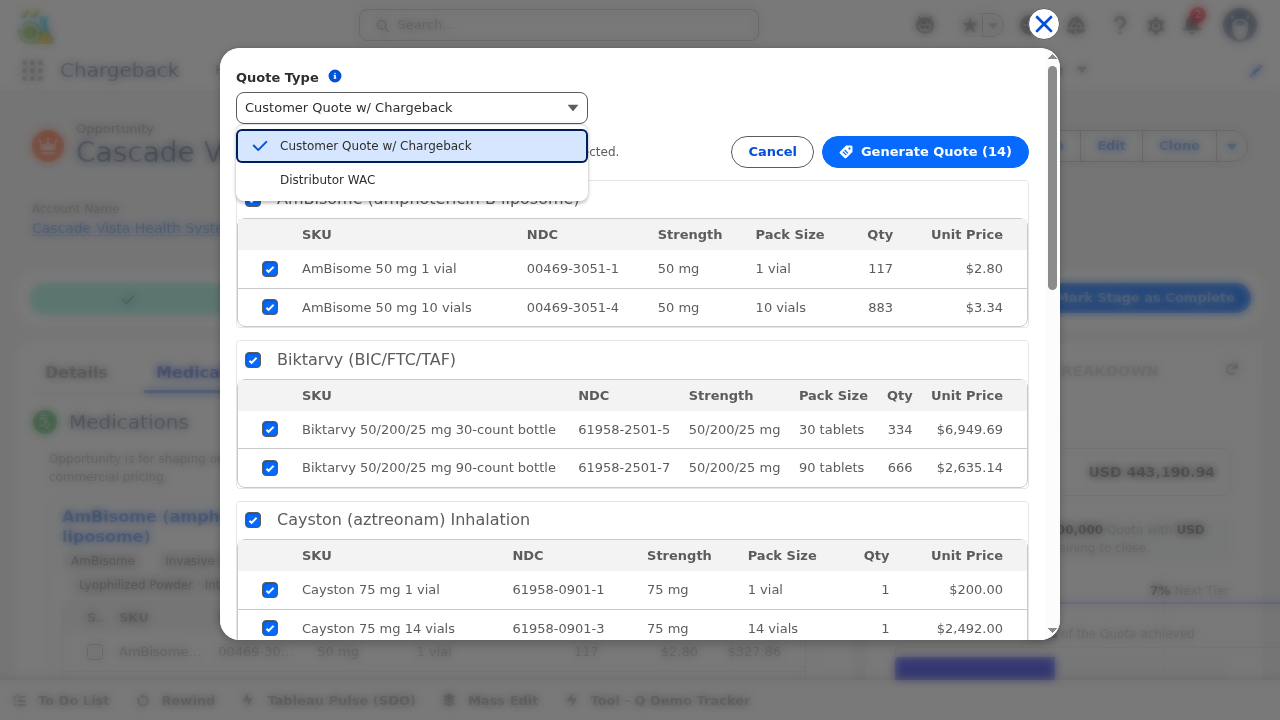Click the purple quota progress bar
The width and height of the screenshot is (1280, 720).
click(x=975, y=668)
